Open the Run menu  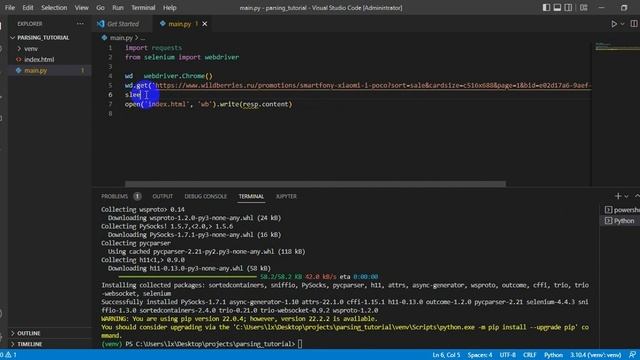pos(118,8)
